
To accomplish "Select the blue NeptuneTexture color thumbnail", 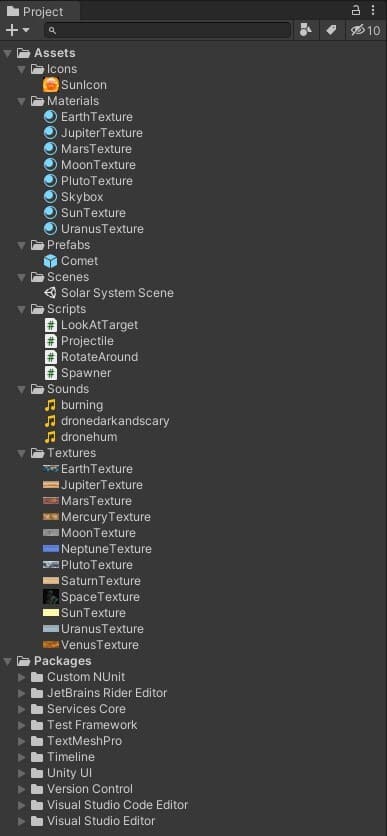I will coord(51,549).
